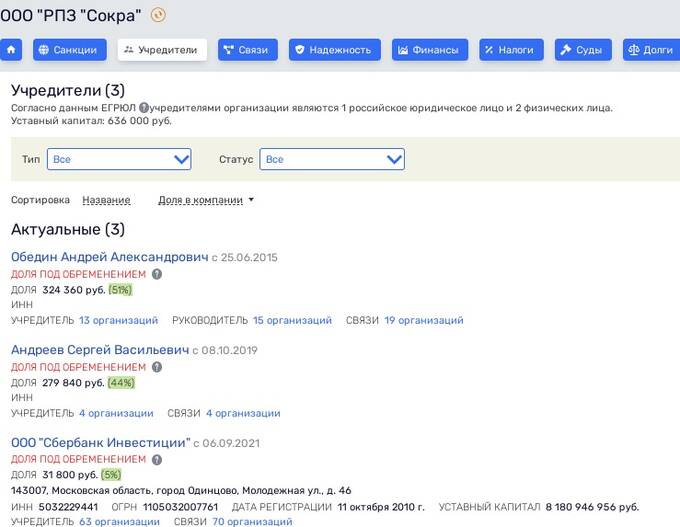The image size is (680, 527).
Task: Open Обедин Андрей Александрович profile
Action: pos(110,257)
